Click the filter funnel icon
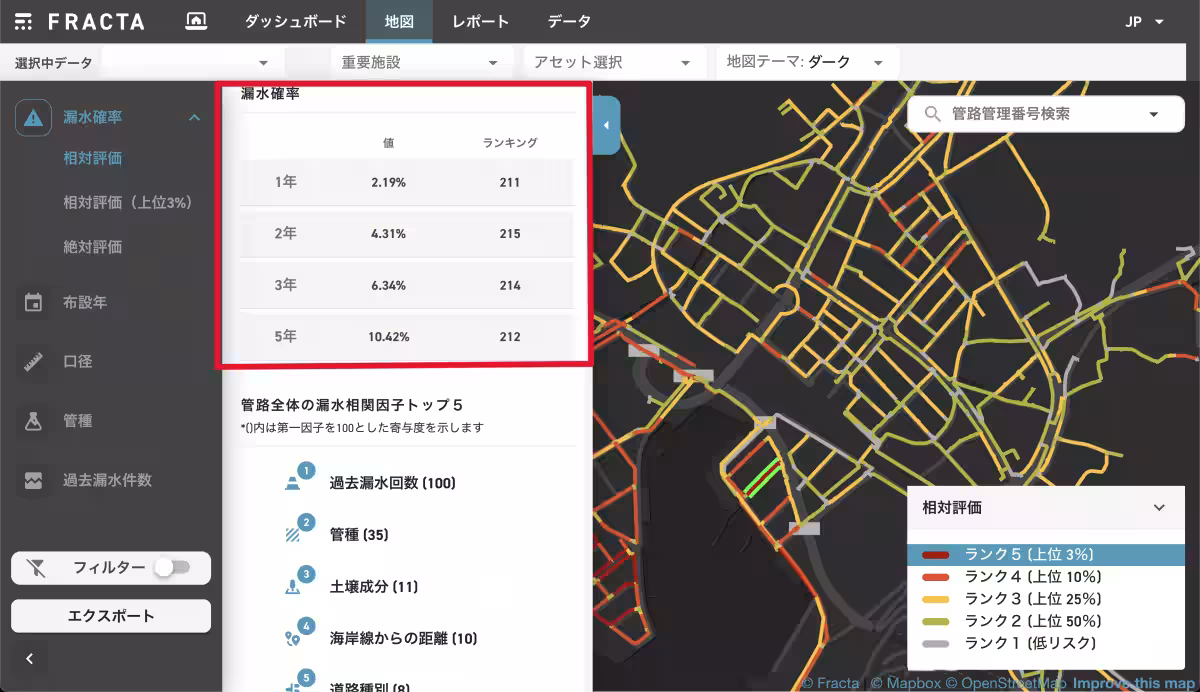Viewport: 1200px width, 692px height. tap(36, 568)
